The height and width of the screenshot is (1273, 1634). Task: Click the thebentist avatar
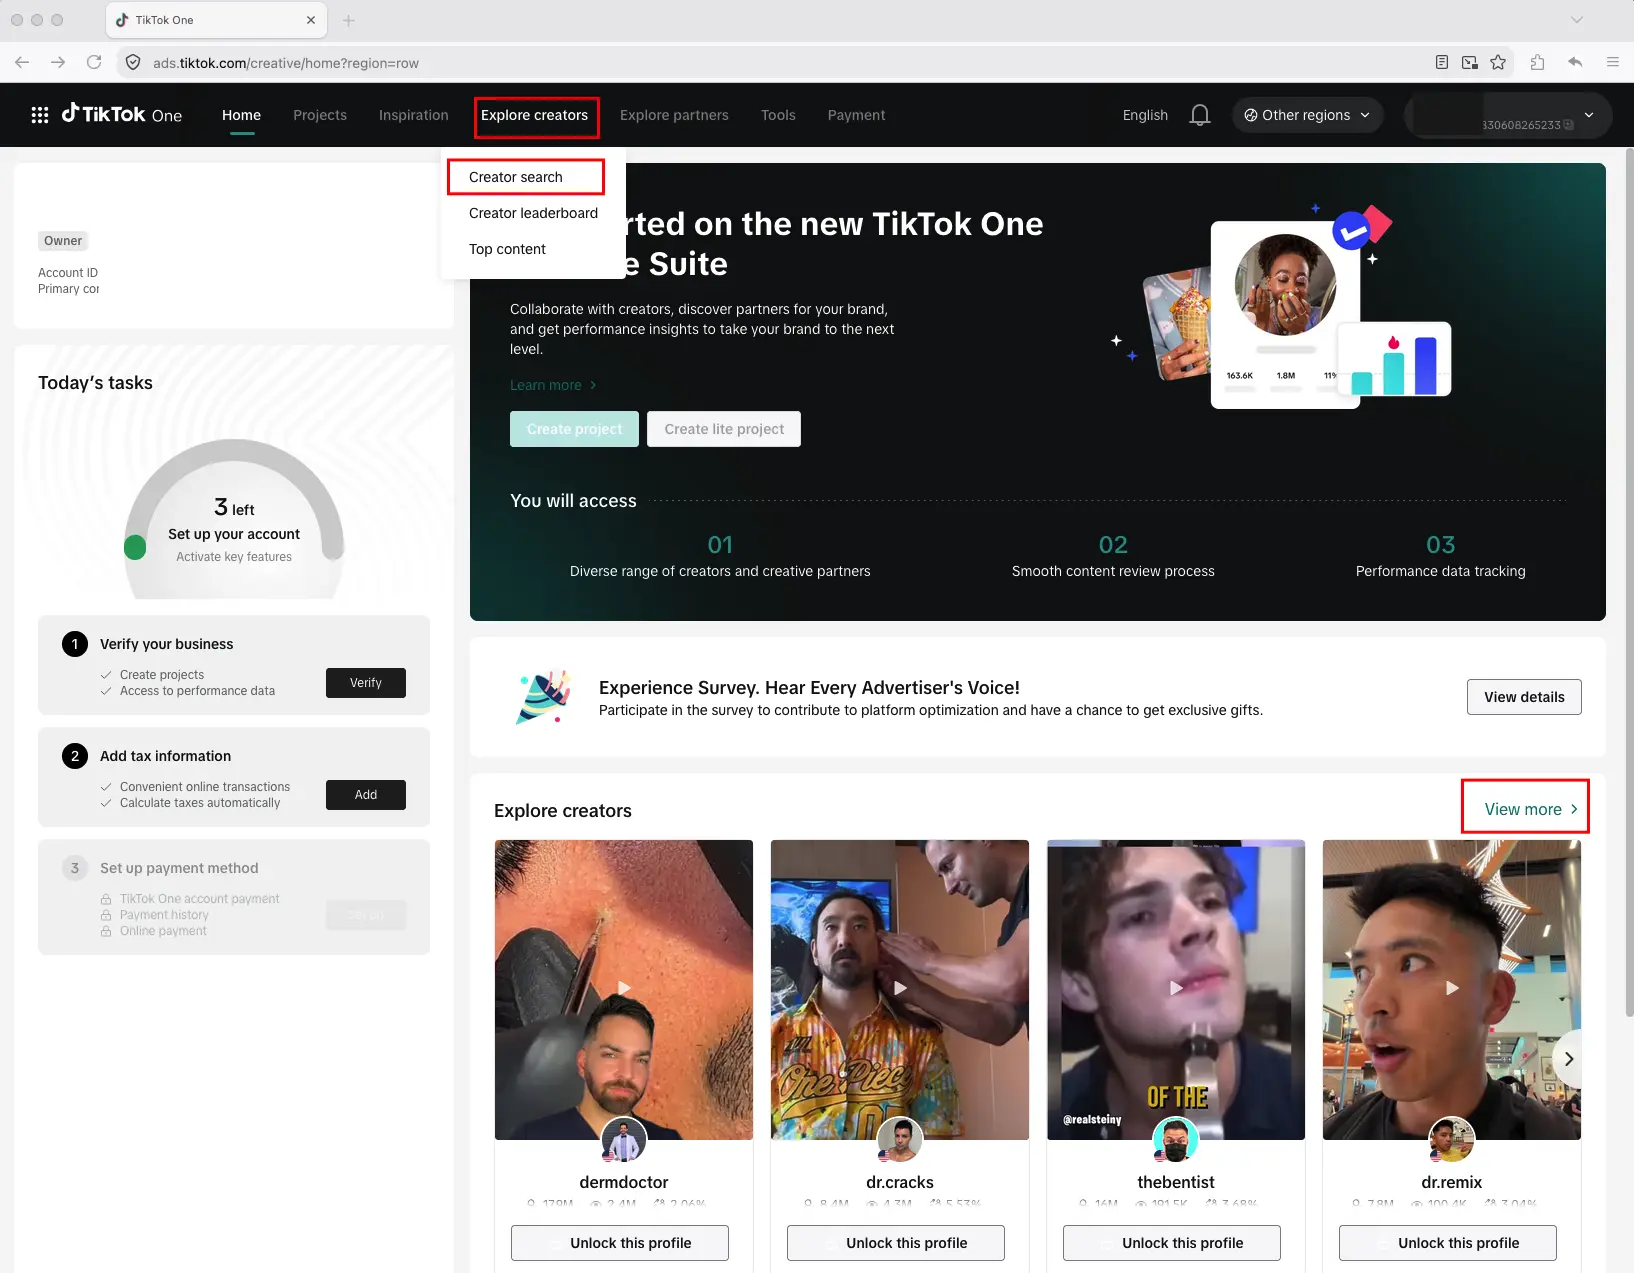tap(1176, 1140)
